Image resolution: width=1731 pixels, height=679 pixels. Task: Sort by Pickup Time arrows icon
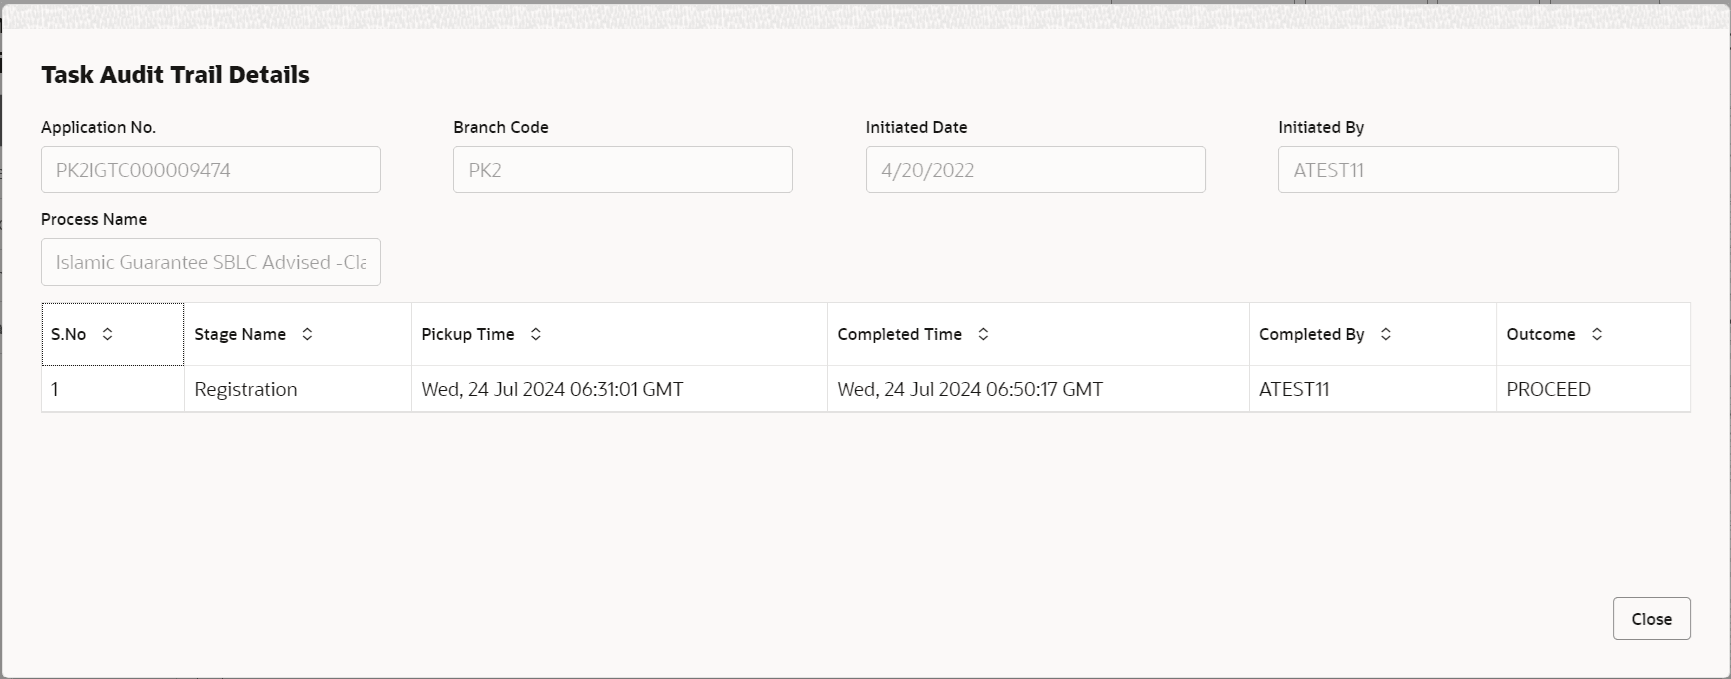[536, 334]
